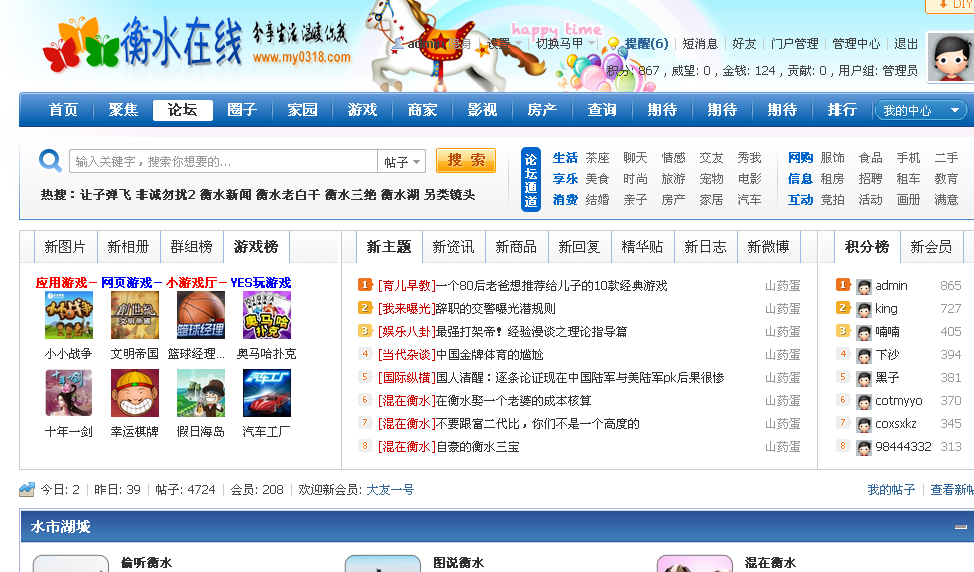Click admin's avatar in points ranking
Screen dimensions: 974x572
pos(863,286)
